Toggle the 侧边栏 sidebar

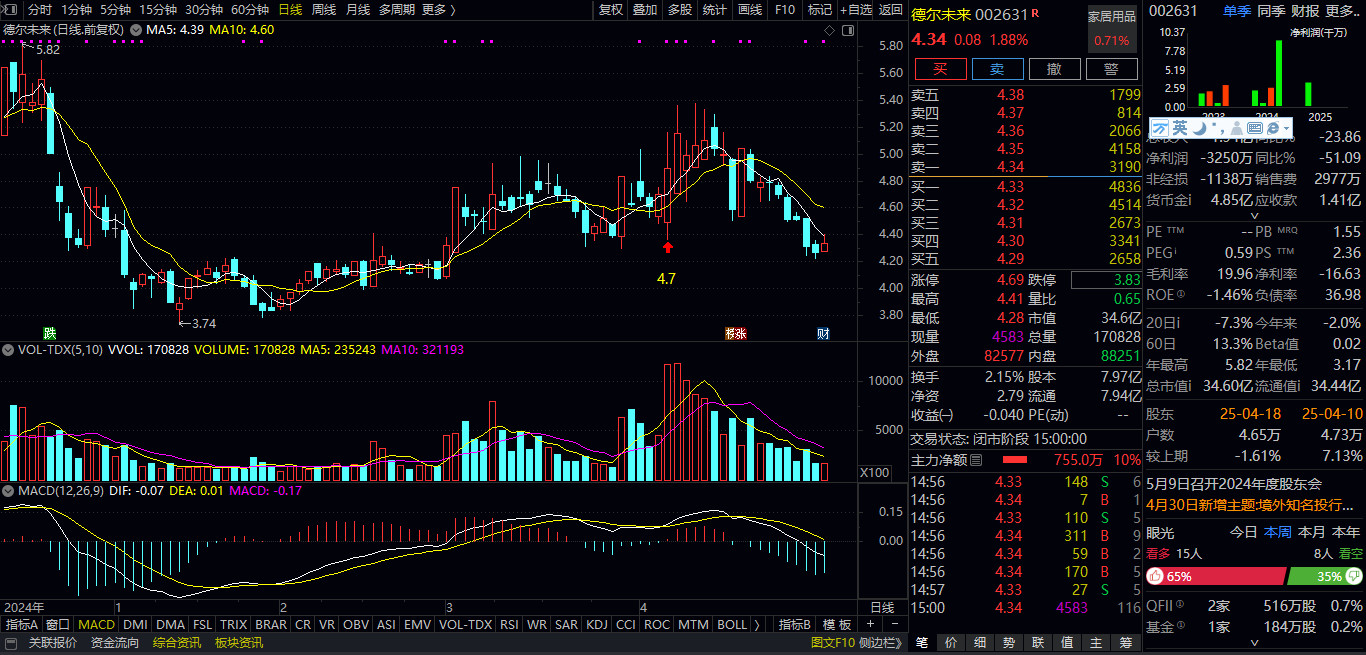[881, 643]
